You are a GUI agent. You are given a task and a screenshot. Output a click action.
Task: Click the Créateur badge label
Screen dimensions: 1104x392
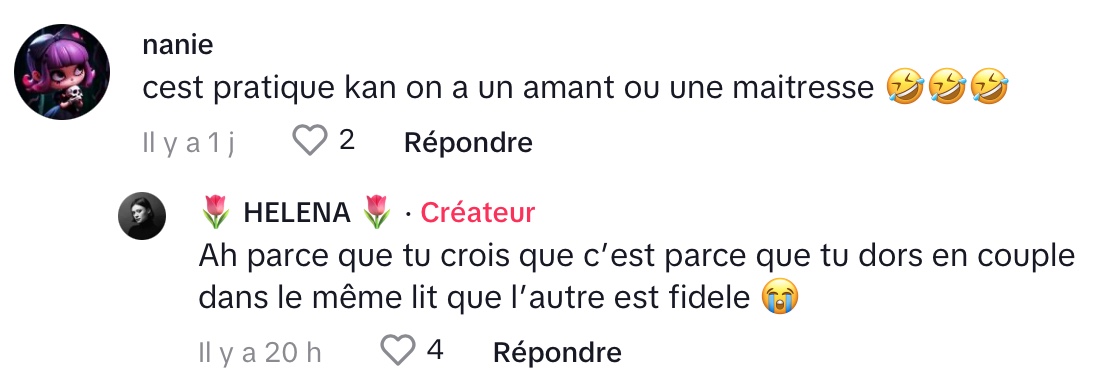click(x=477, y=212)
